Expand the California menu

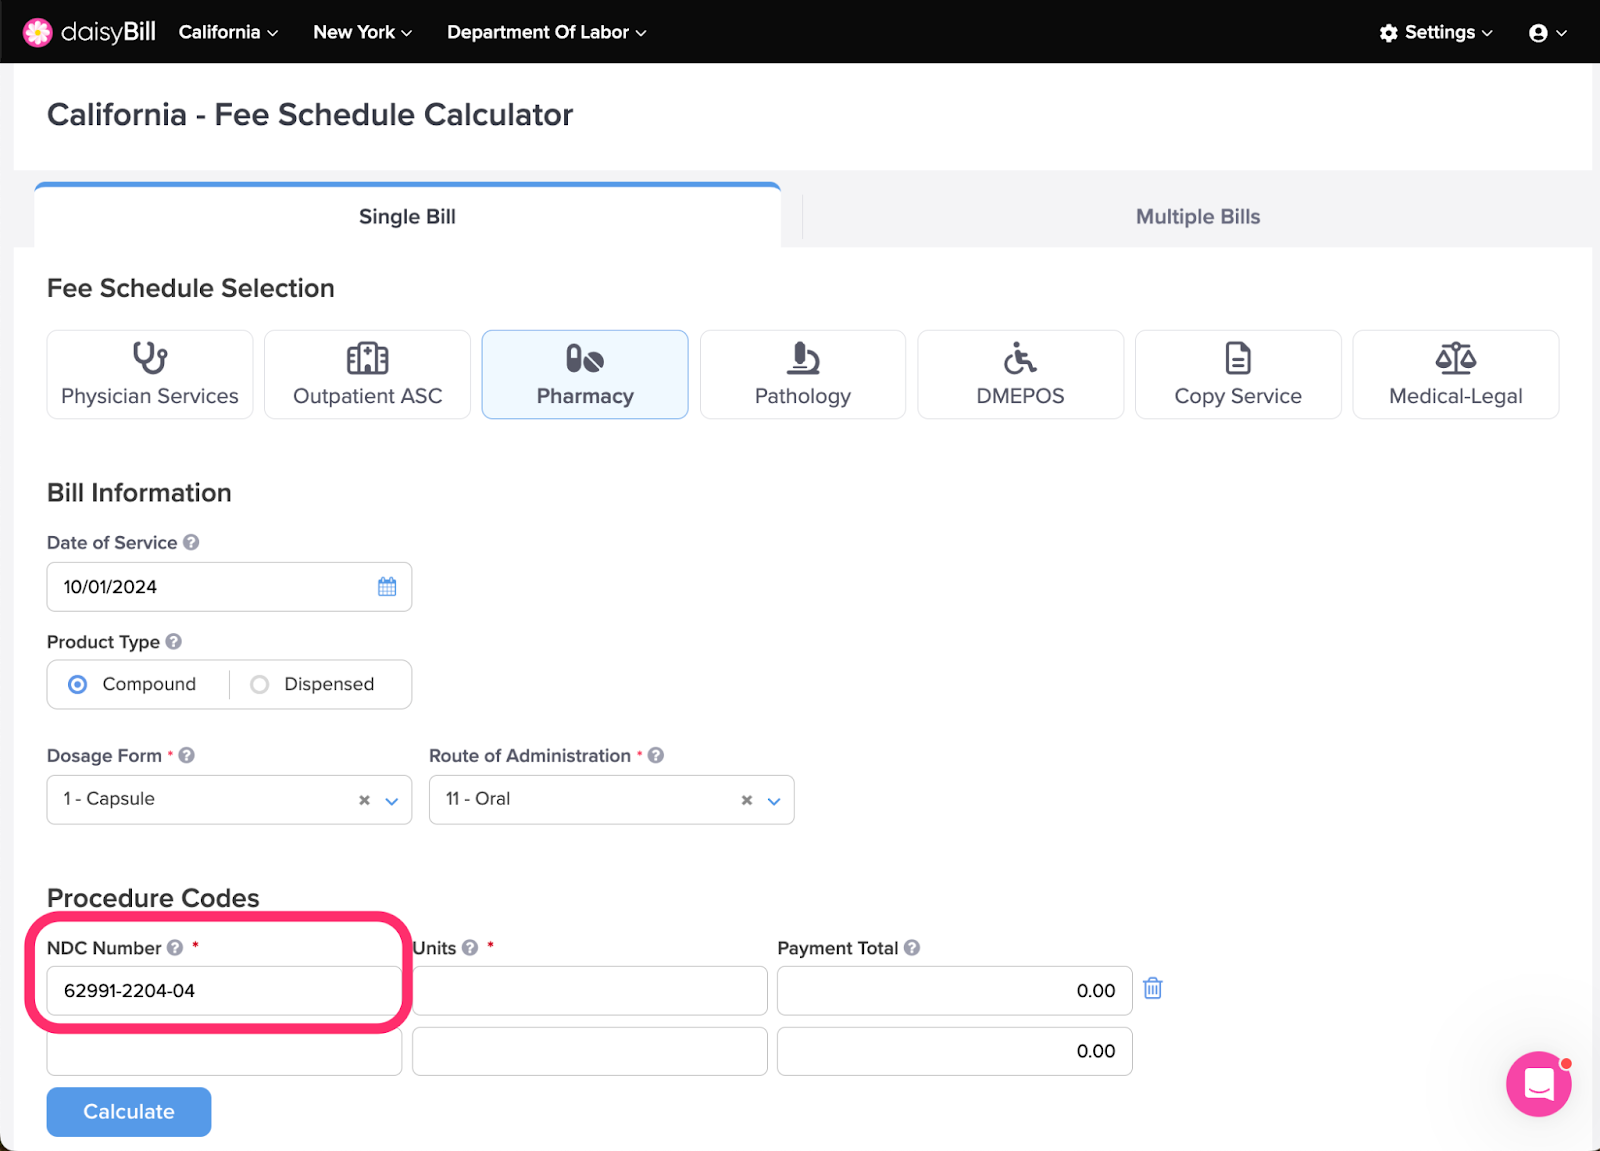tap(228, 32)
